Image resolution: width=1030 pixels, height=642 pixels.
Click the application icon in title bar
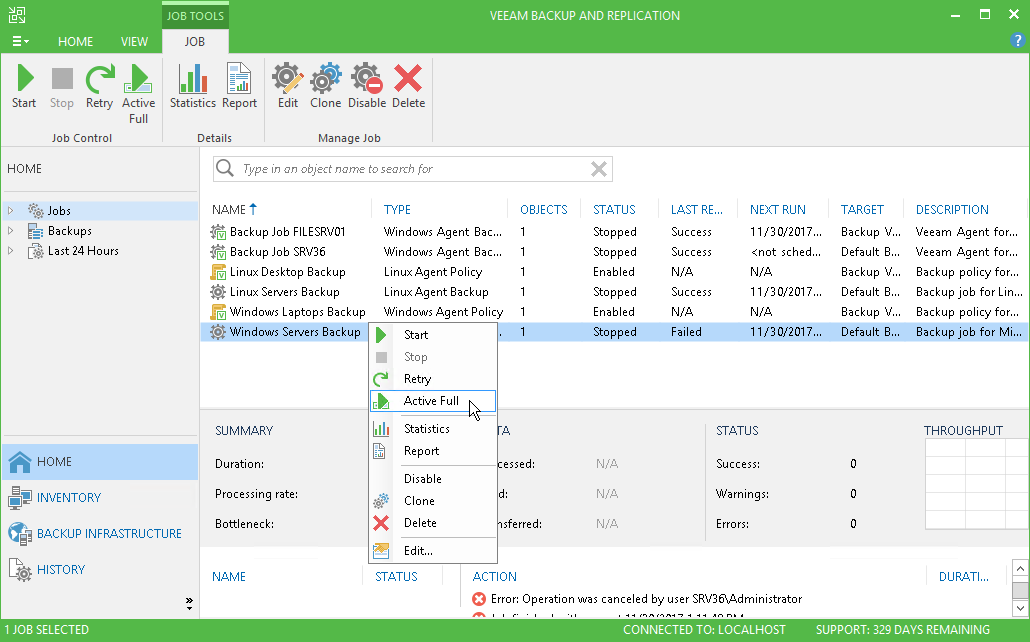[16, 14]
